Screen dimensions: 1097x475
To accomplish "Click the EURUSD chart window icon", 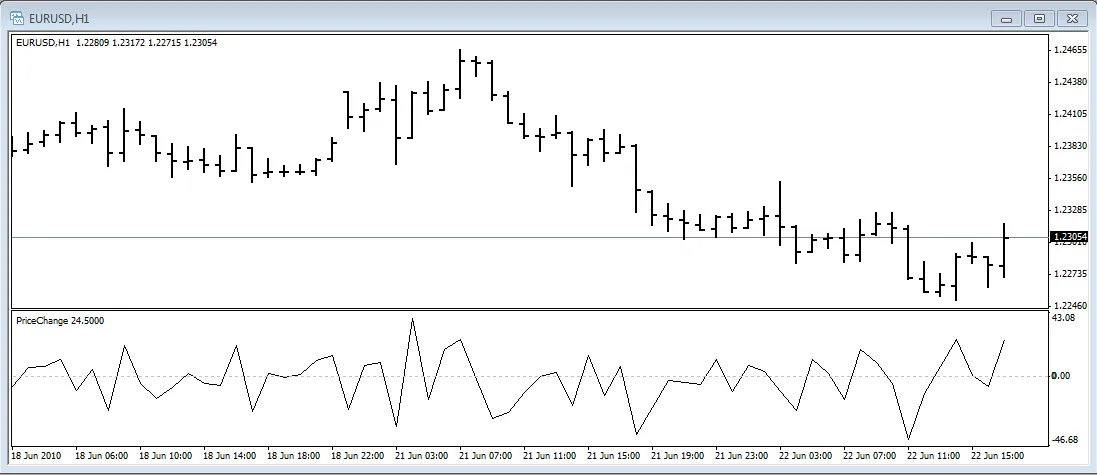I will (x=17, y=17).
